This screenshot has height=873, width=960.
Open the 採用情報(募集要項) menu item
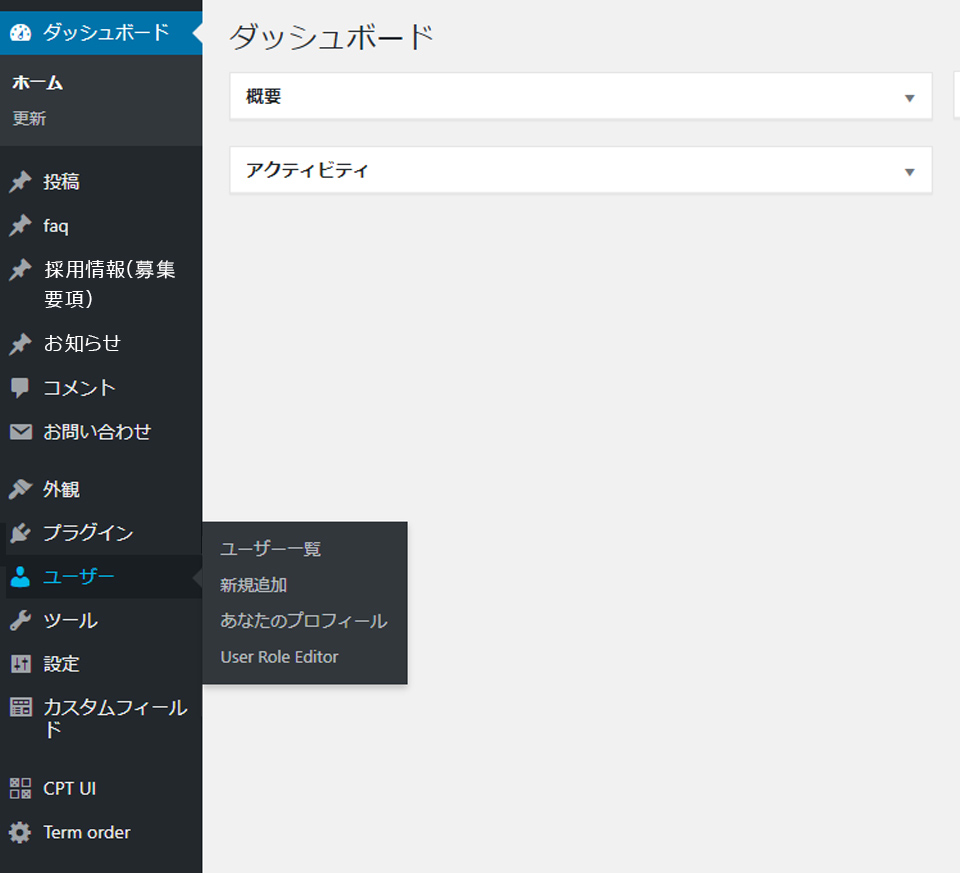[x=109, y=284]
